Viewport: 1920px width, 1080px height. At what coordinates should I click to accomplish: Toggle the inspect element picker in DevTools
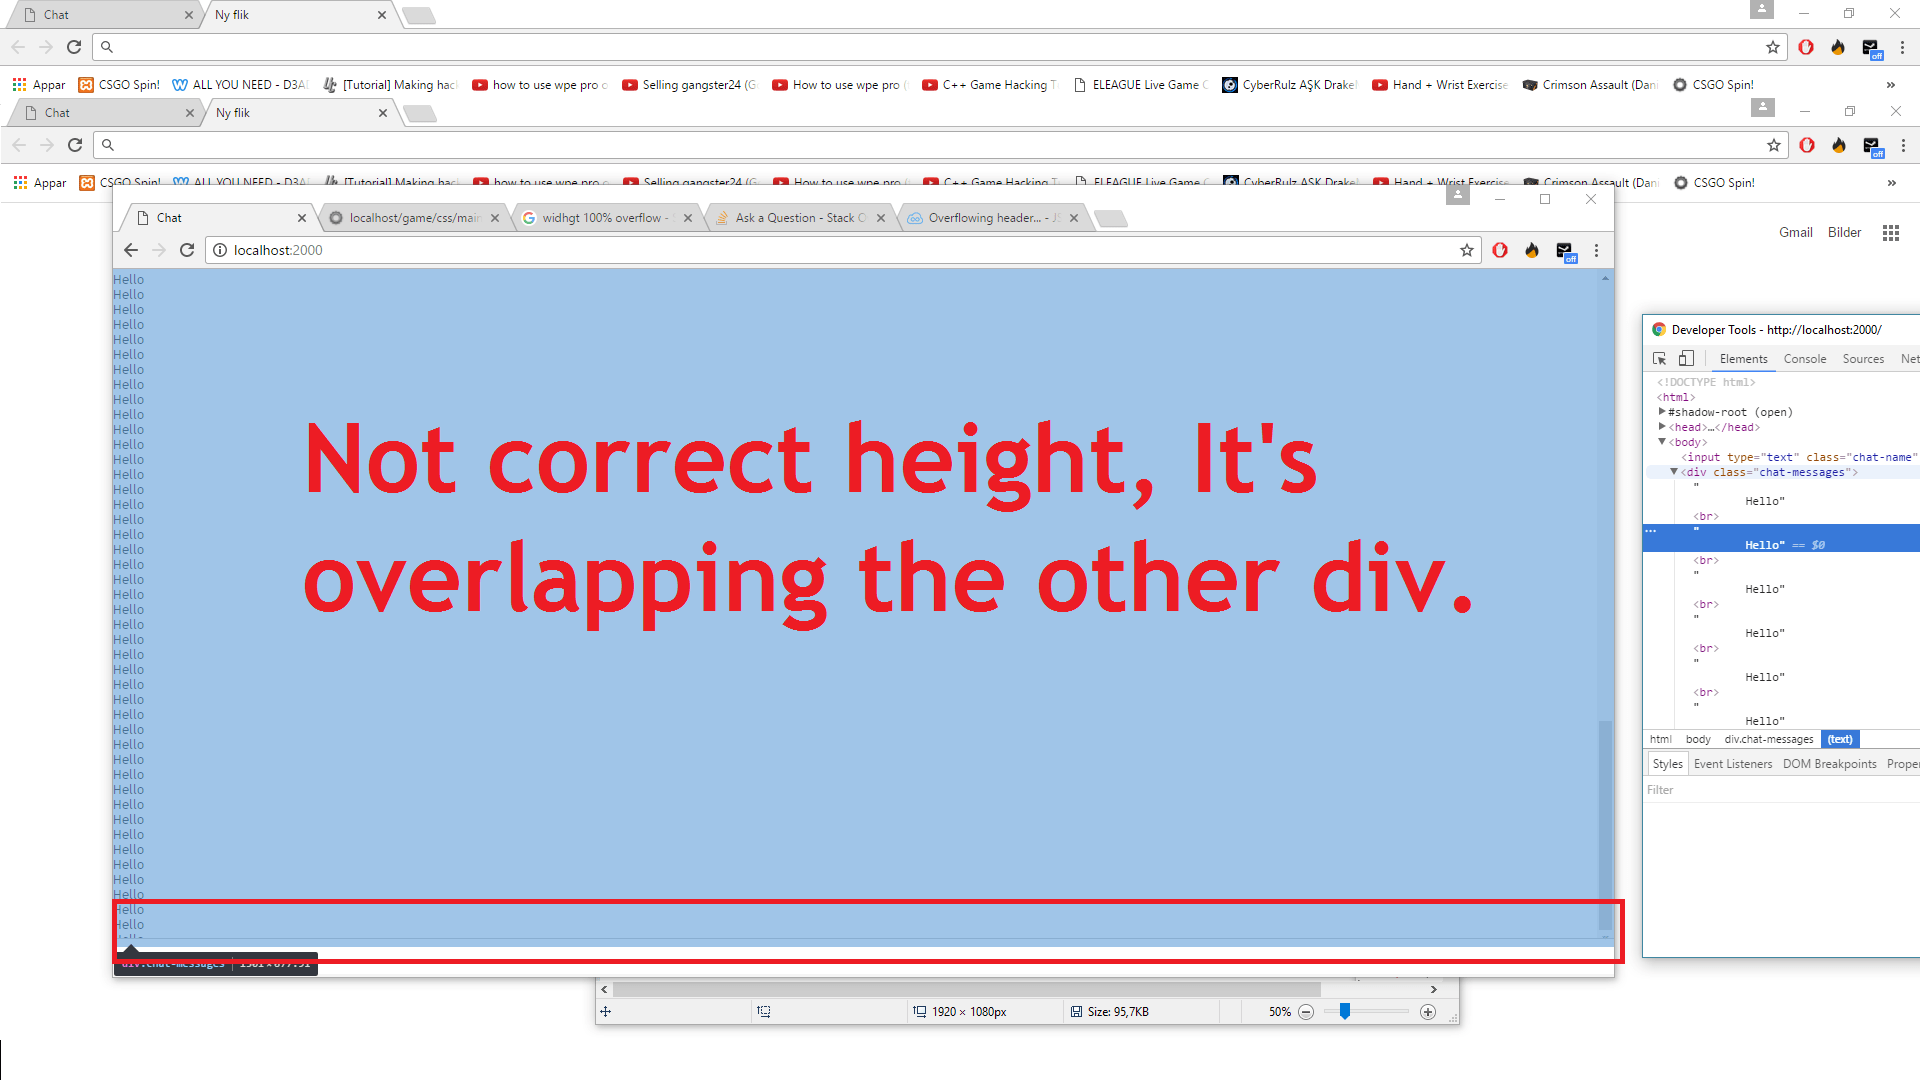(1660, 359)
